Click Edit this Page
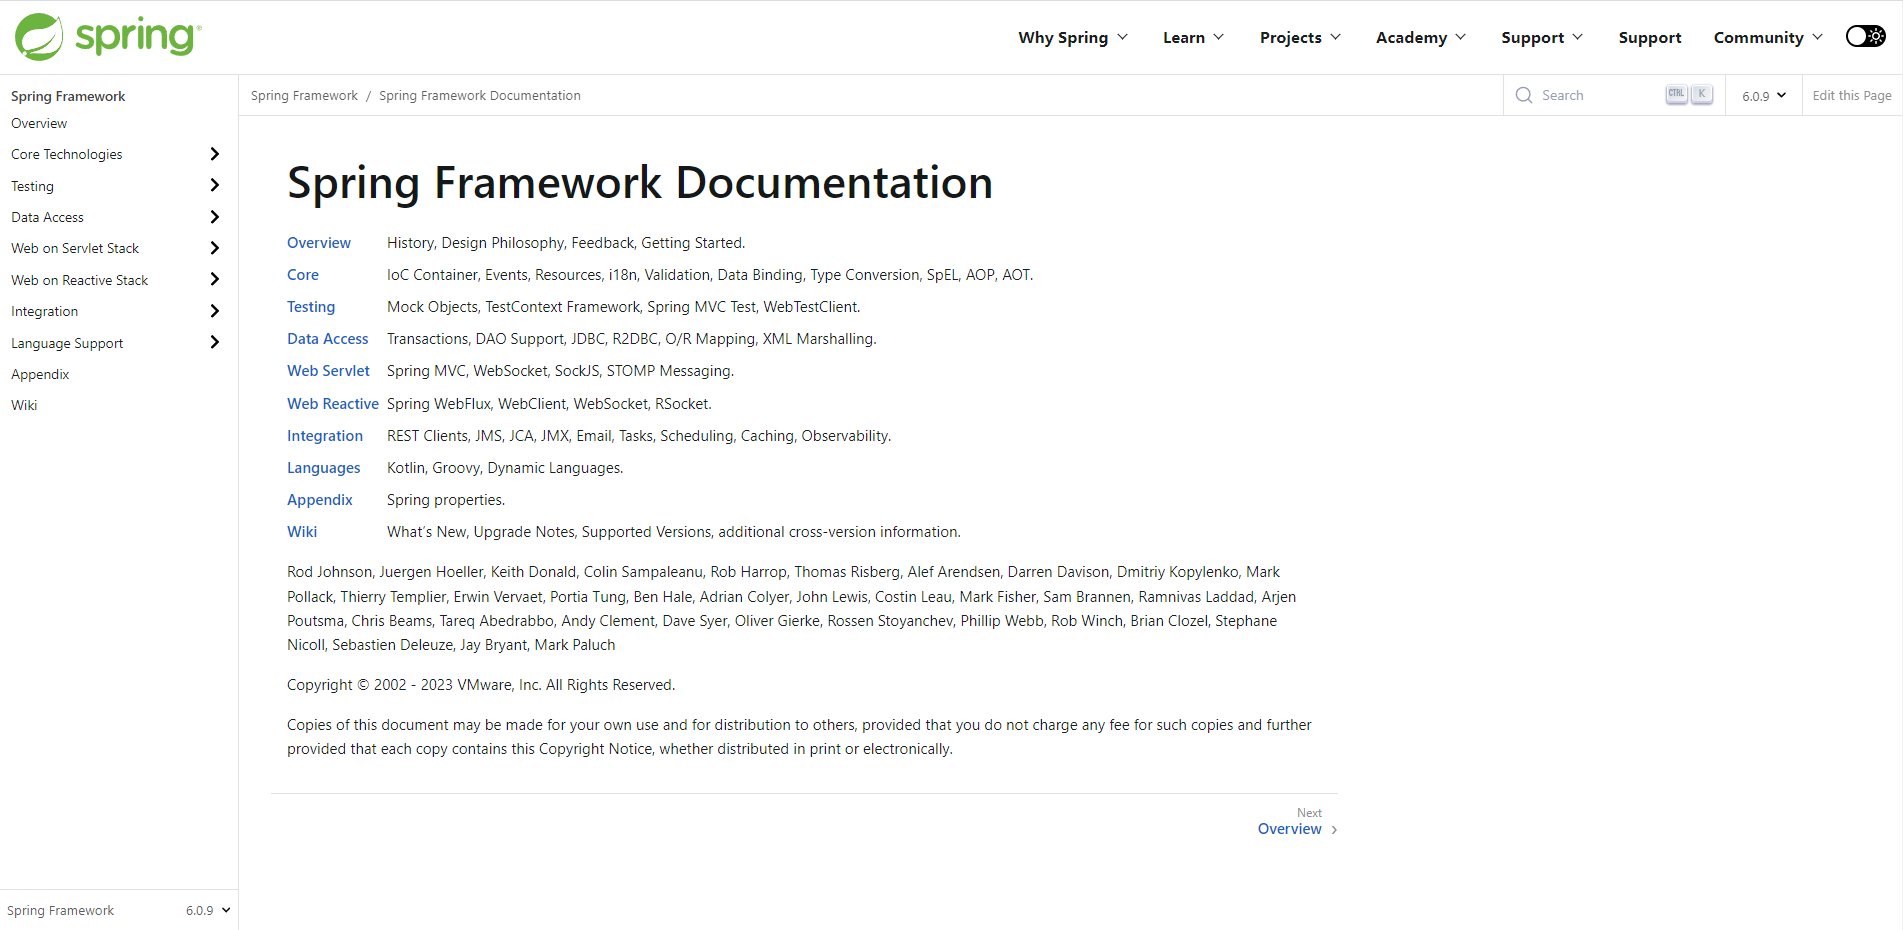Screen dimensions: 1903x930 (1852, 95)
